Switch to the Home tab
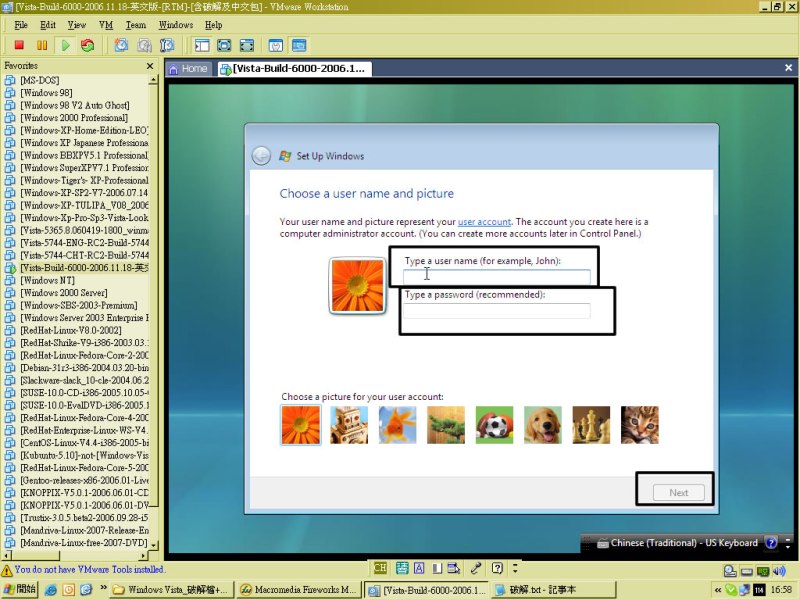 (x=188, y=69)
